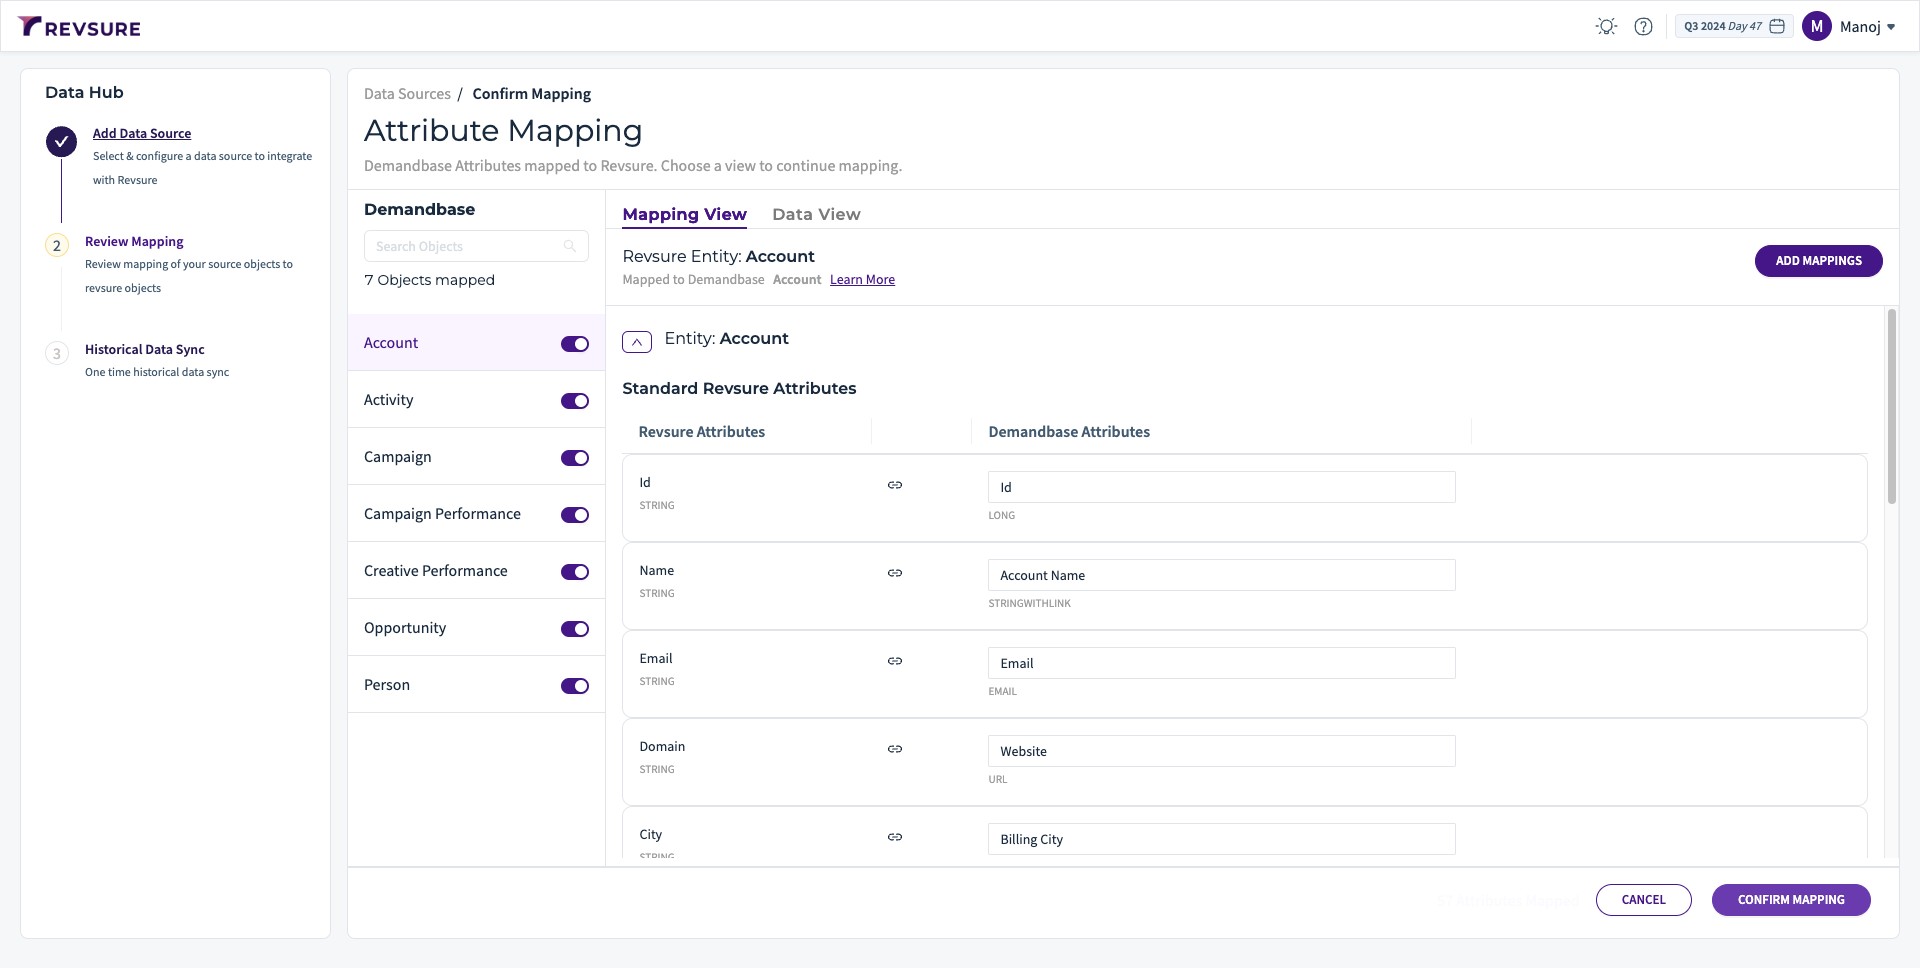The image size is (1920, 968).
Task: Click the mapping list vertical scrollbar
Action: tap(1891, 406)
